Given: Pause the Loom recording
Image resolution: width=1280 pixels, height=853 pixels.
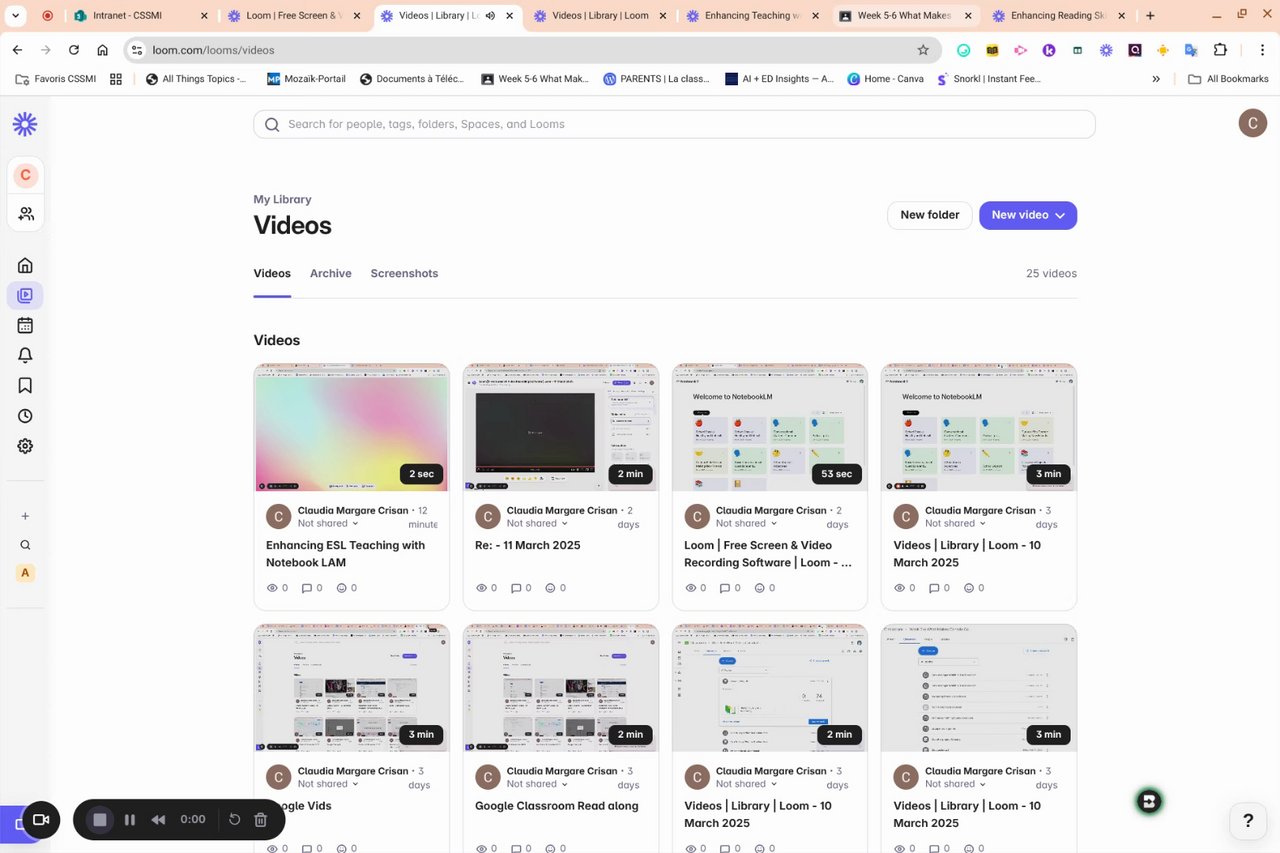Looking at the screenshot, I should click(130, 820).
